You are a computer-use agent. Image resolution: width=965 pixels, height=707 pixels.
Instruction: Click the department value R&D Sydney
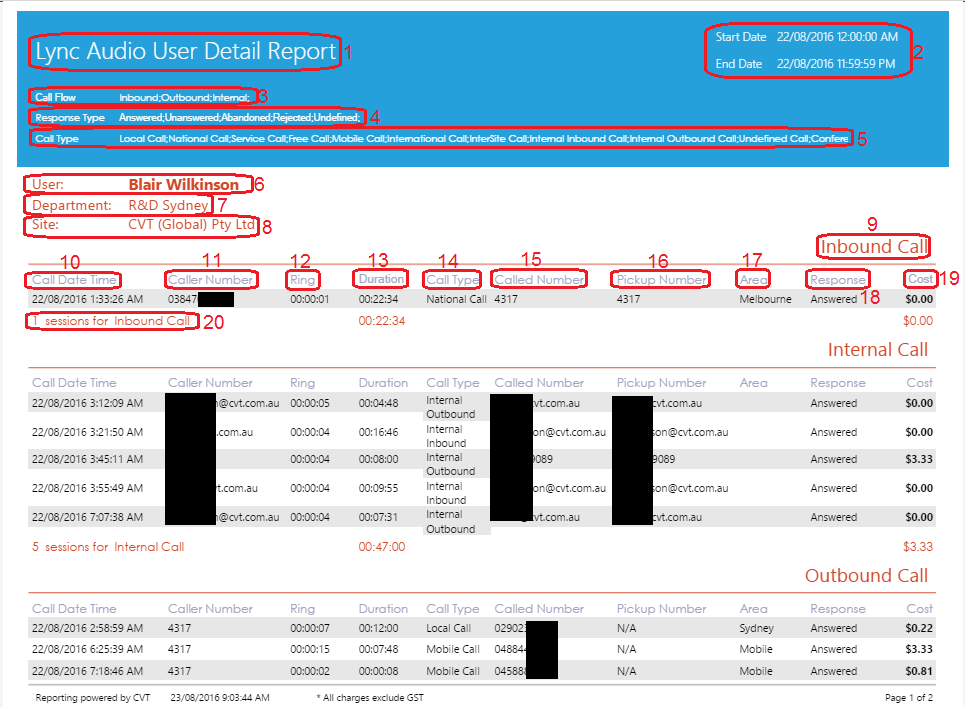[168, 205]
